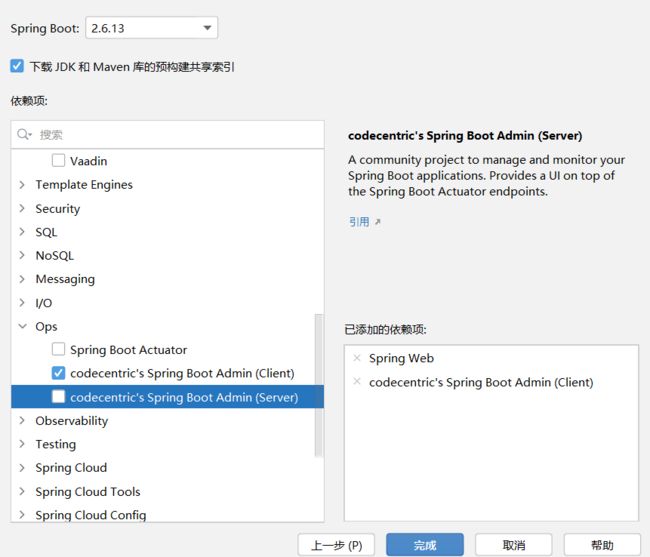This screenshot has height=557, width=650.
Task: Click the 完成 finish button
Action: click(x=425, y=545)
